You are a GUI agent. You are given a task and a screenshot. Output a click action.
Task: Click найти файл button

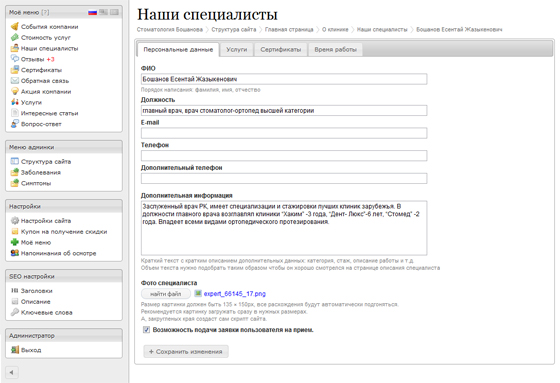click(166, 294)
